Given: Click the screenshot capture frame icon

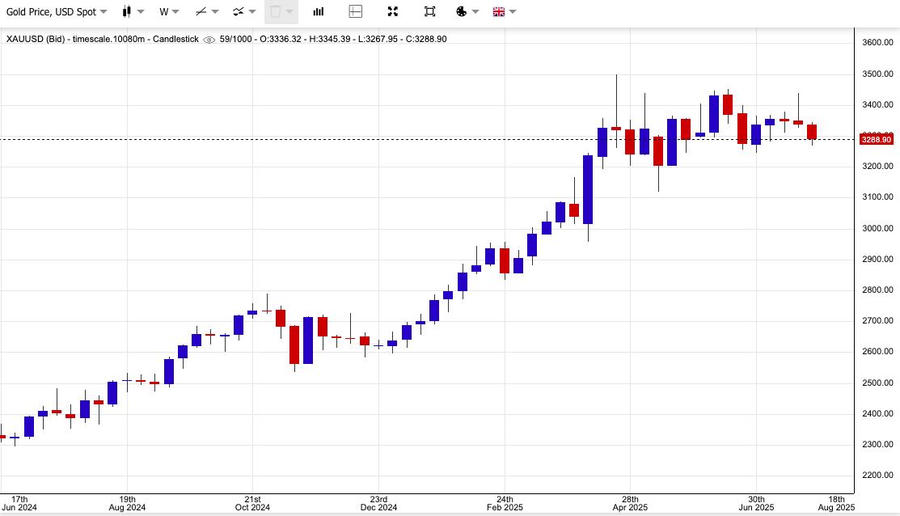Looking at the screenshot, I should pos(430,12).
